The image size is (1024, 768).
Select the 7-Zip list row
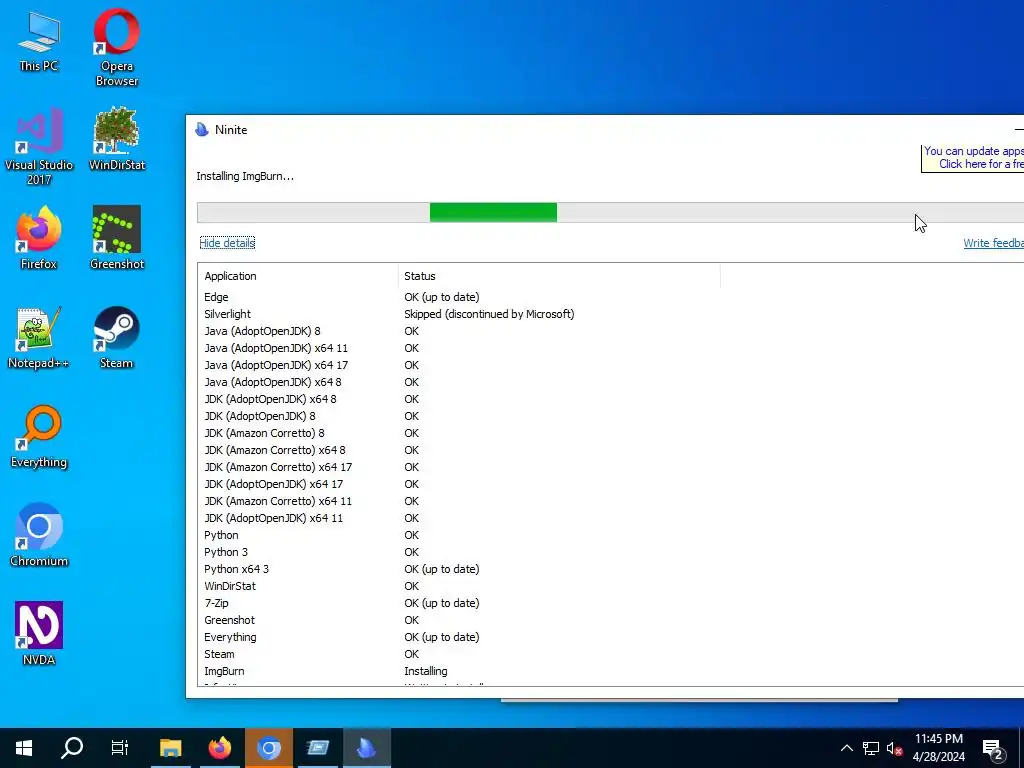coord(611,603)
